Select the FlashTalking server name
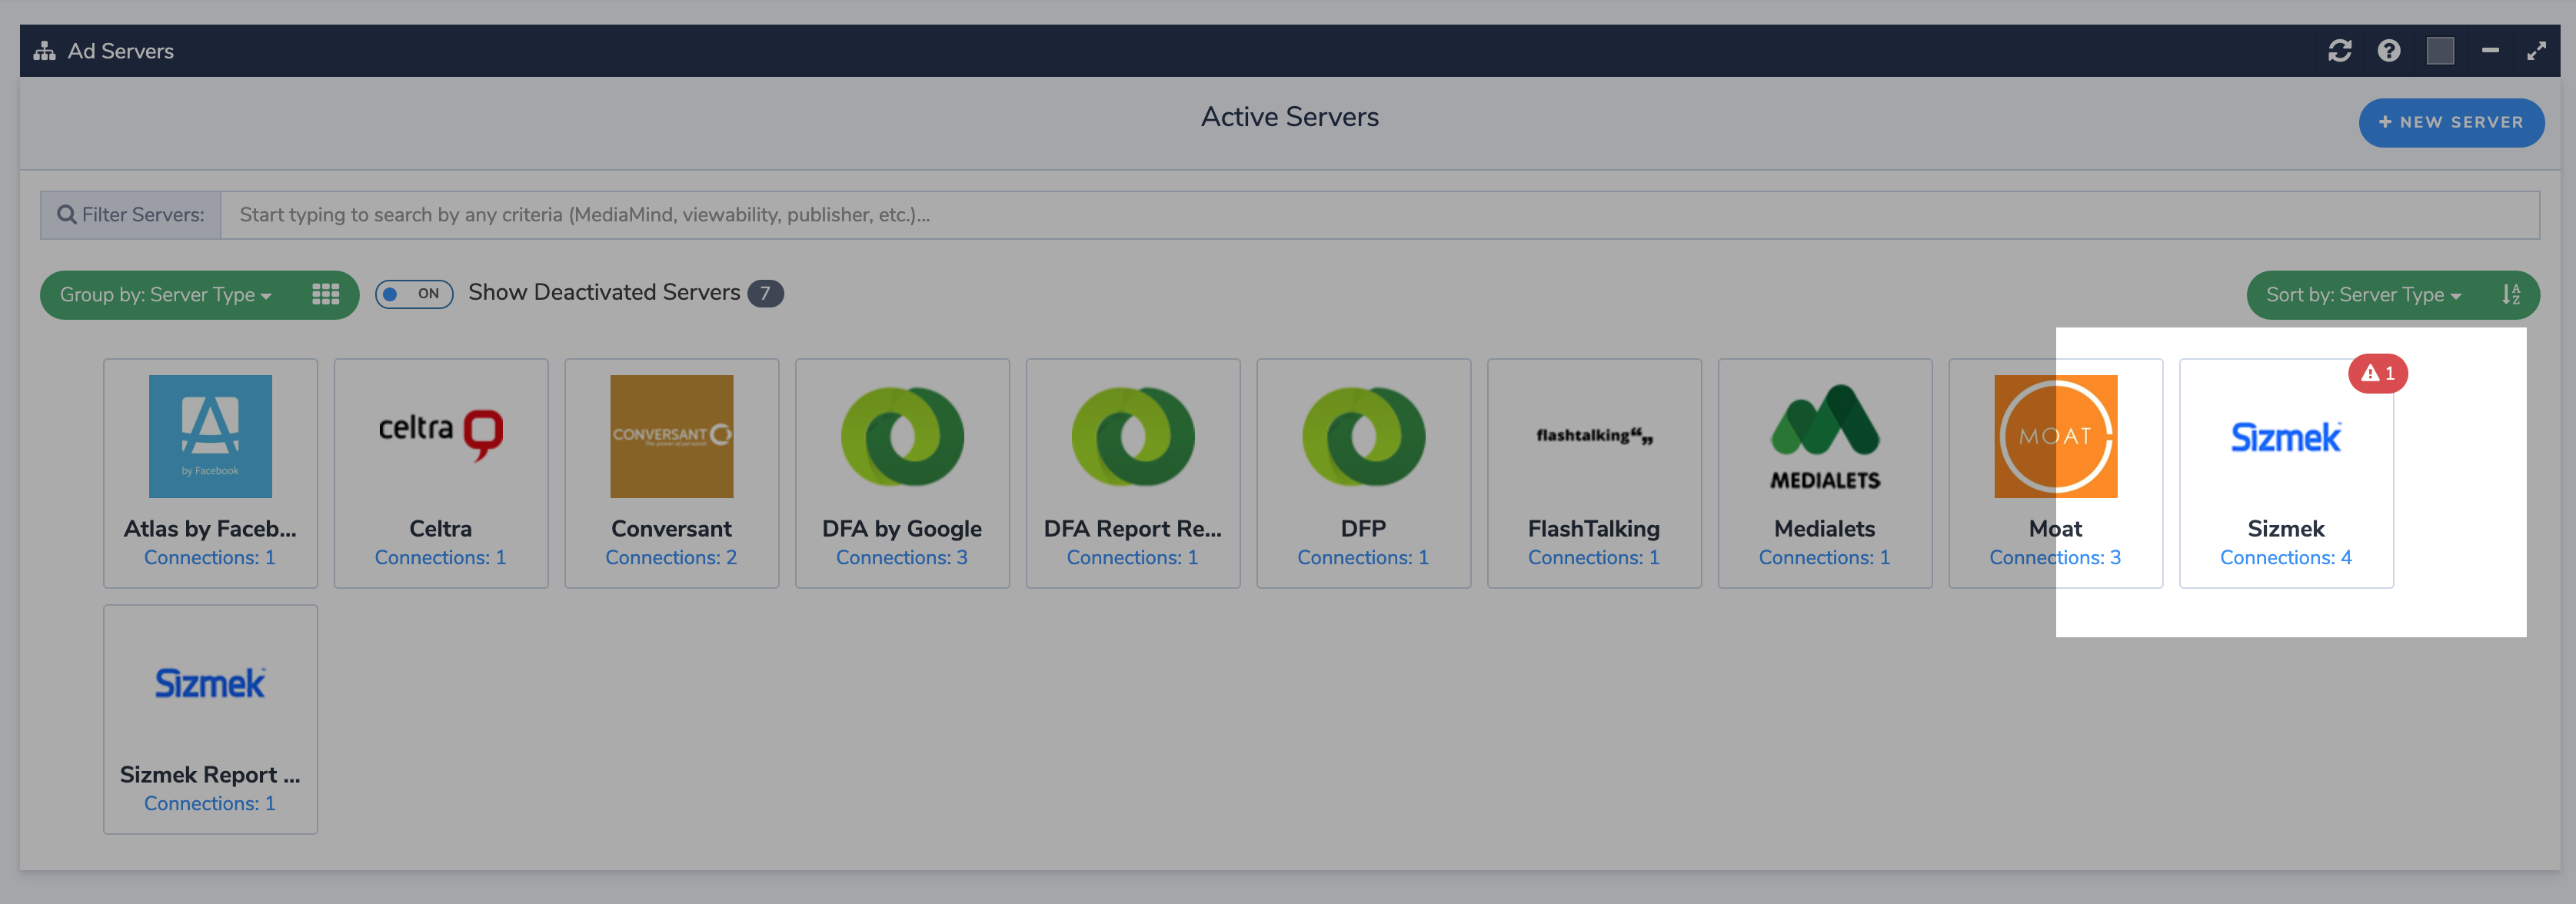Screen dimensions: 2576x904 pyautogui.click(x=1594, y=528)
